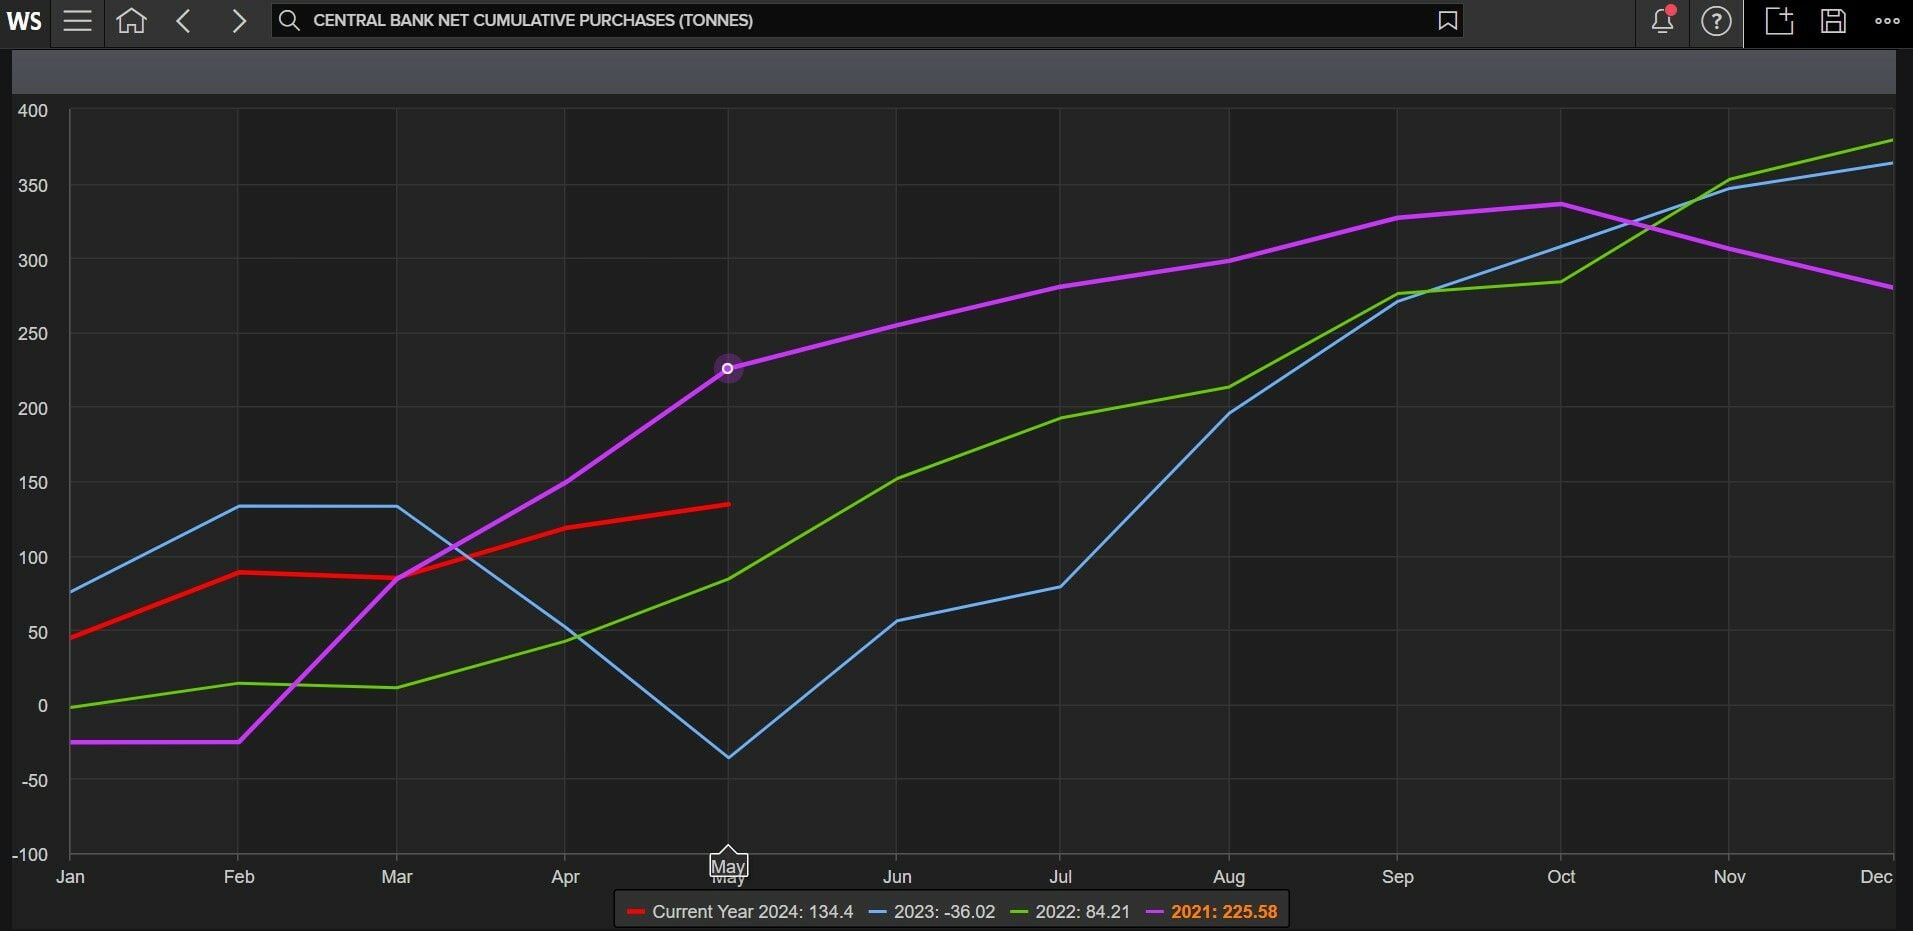Click the 250 y-axis value
The height and width of the screenshot is (931, 1913).
coord(33,334)
